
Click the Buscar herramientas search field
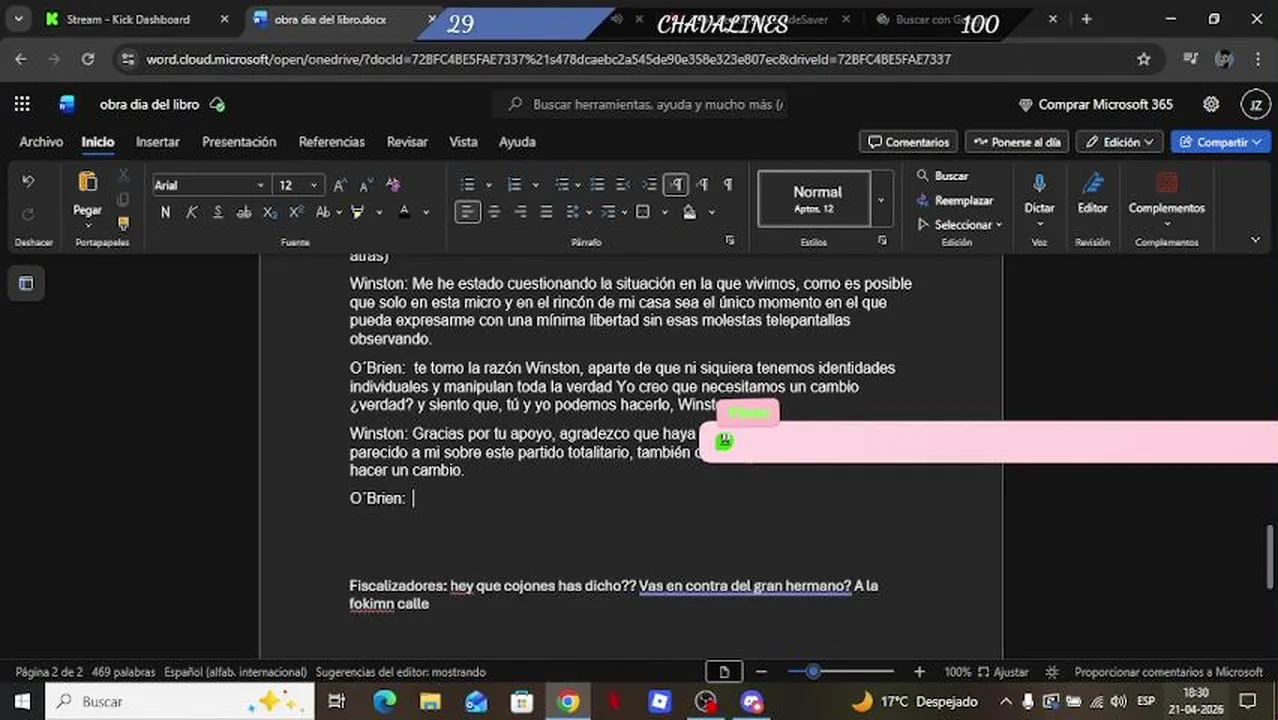[640, 104]
